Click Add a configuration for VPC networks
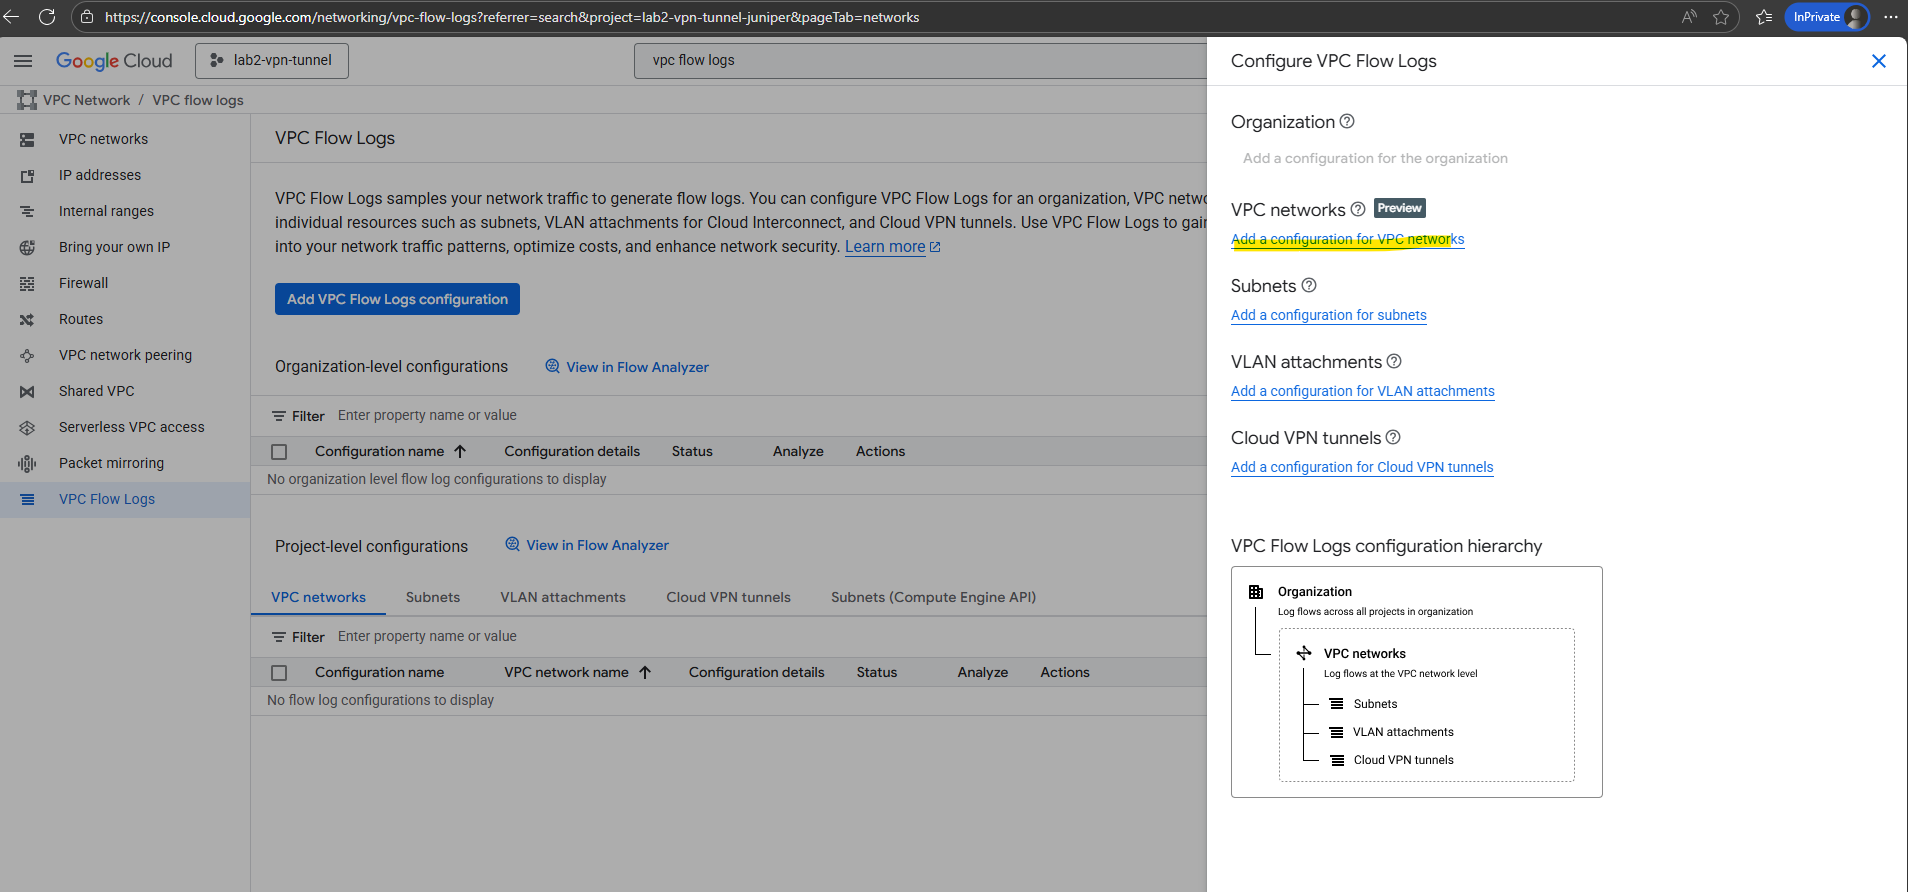Screen dimensions: 1908x892 (1347, 239)
